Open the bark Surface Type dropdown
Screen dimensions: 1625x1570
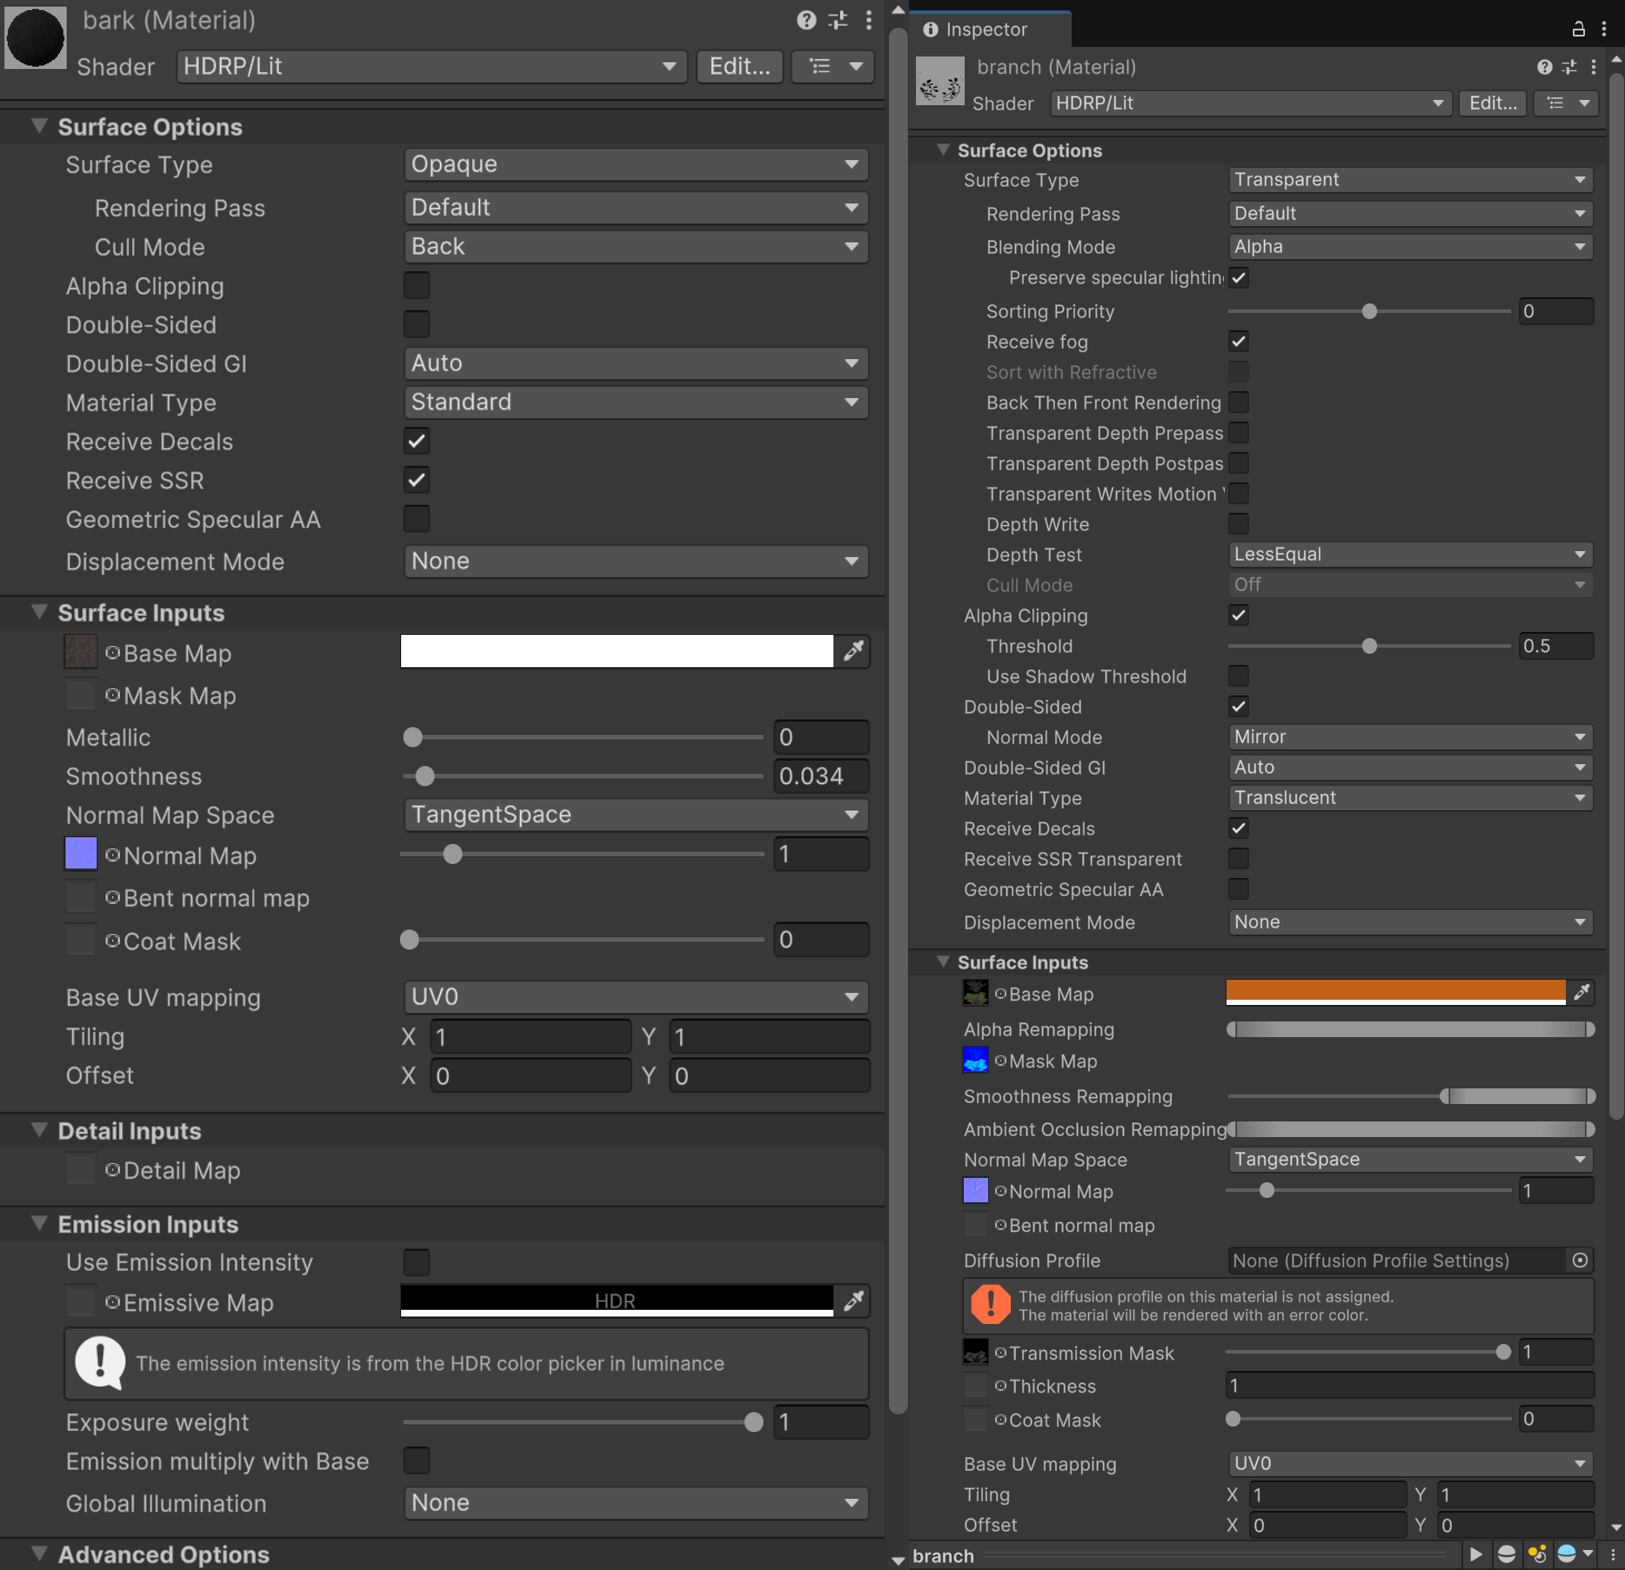636,164
